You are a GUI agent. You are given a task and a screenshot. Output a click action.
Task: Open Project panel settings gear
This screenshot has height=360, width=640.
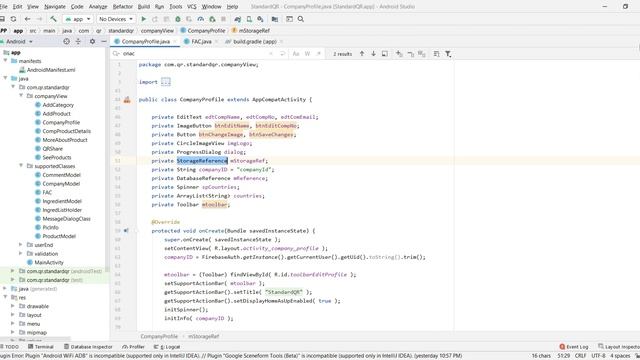coord(92,42)
